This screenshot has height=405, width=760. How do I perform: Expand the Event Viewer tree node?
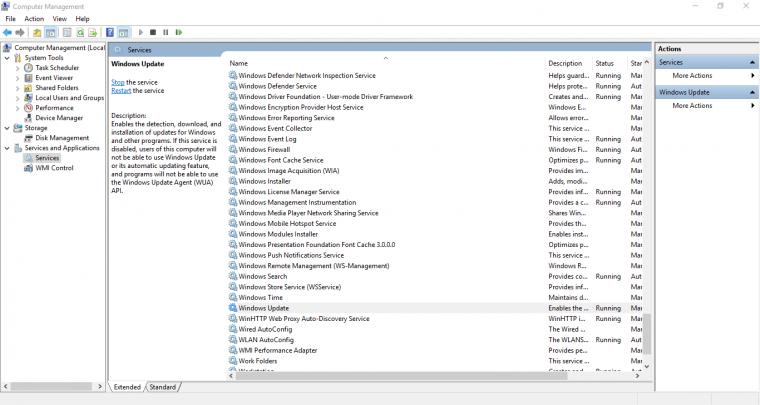(x=17, y=78)
